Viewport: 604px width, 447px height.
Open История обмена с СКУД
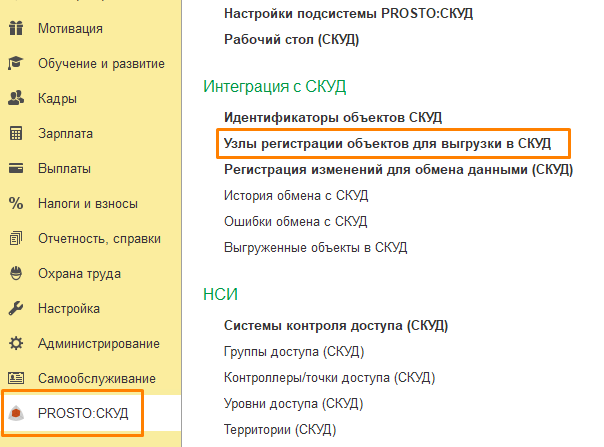coord(296,195)
